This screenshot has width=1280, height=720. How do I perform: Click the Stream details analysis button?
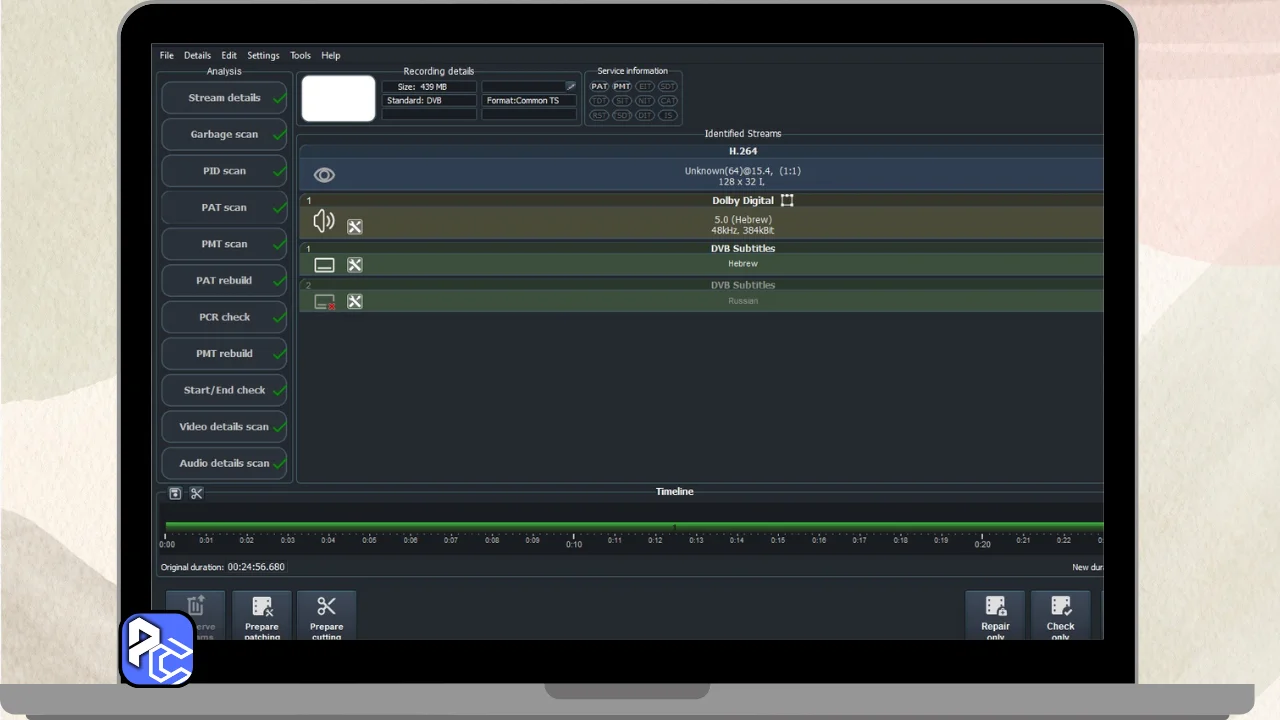click(x=224, y=98)
